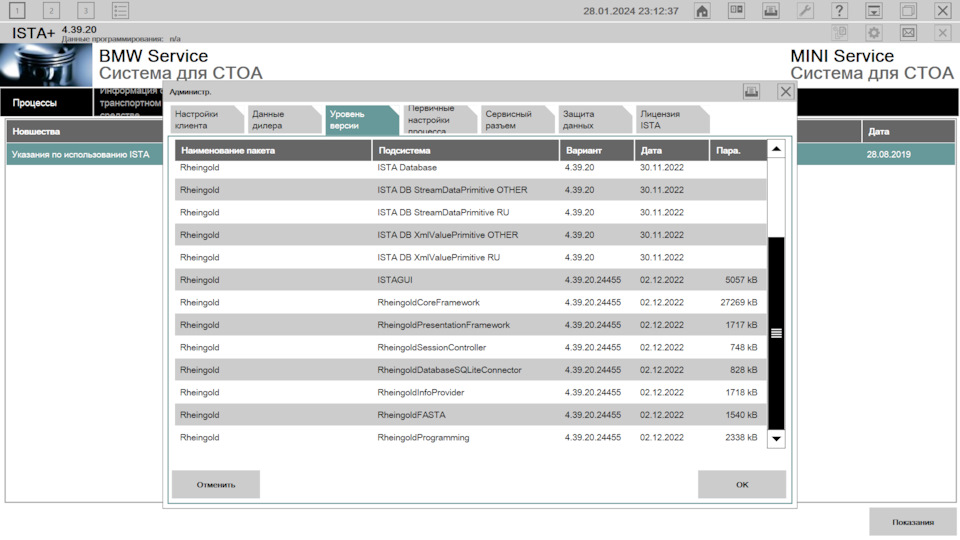Screen dimensions: 960x540
Task: Select the ISTA Database row
Action: click(470, 168)
